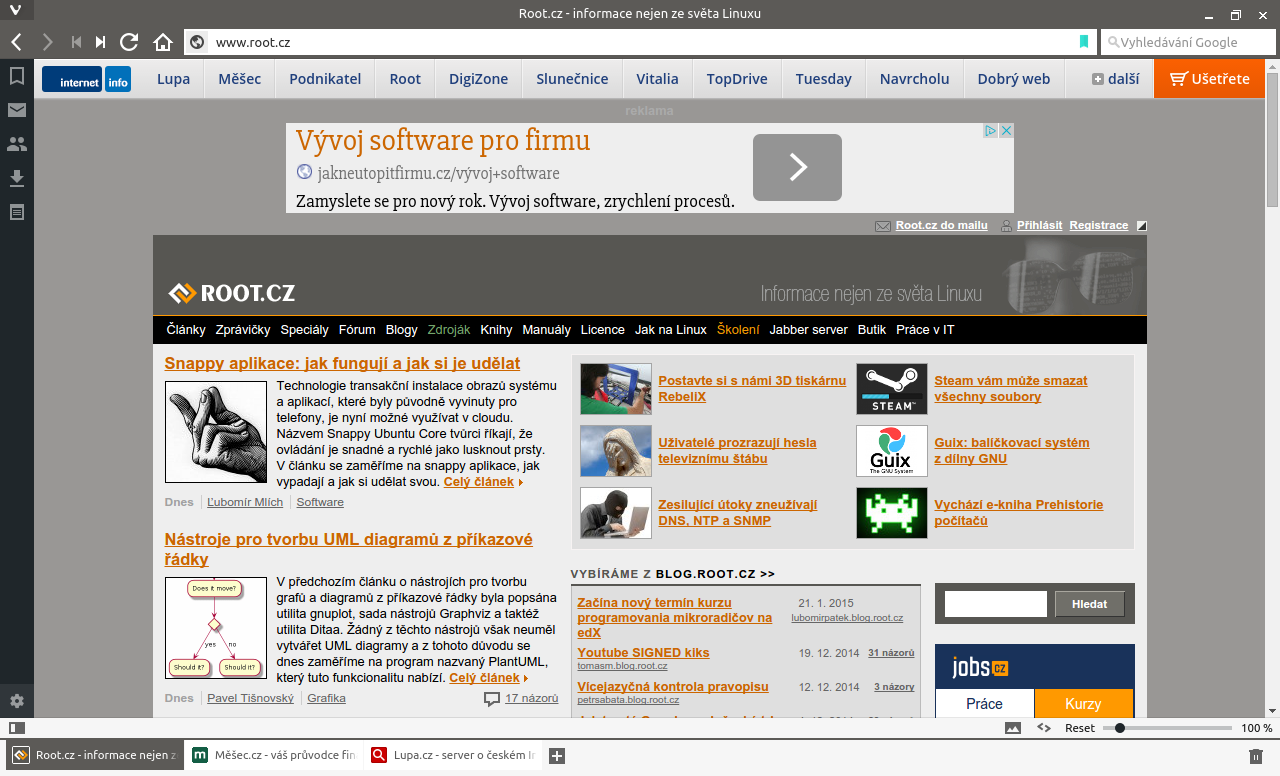Open the Zdroják menu item
Viewport: 1280px width, 776px height.
pyautogui.click(x=449, y=330)
